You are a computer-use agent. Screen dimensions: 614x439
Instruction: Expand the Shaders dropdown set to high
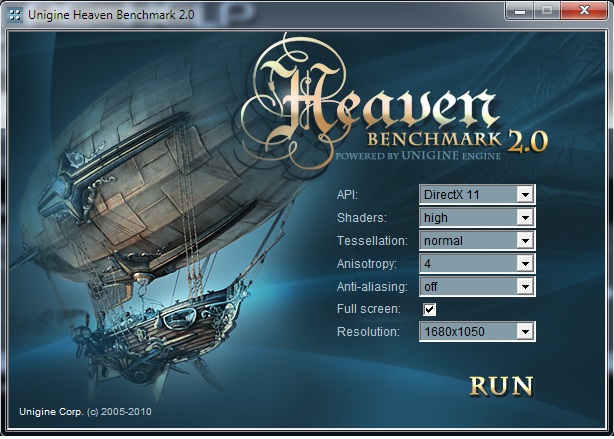click(477, 218)
